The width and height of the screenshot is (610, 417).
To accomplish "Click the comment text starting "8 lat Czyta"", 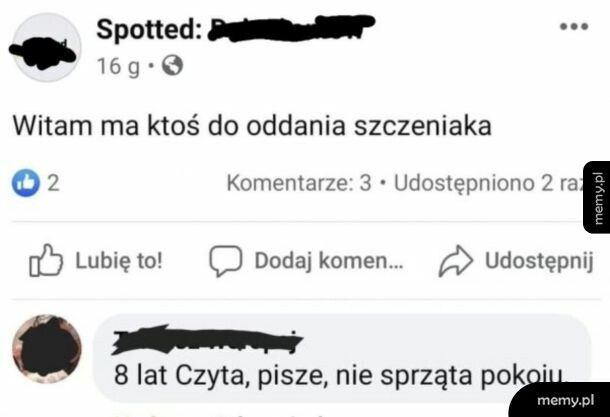I will point(340,378).
